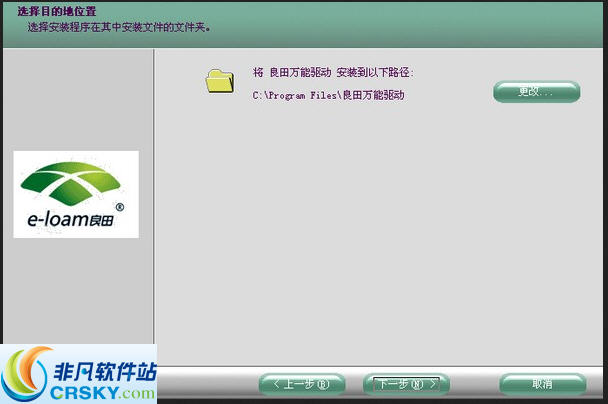Click the subtitle 选择安装程序在其中安装文件的文件夹

119,27
